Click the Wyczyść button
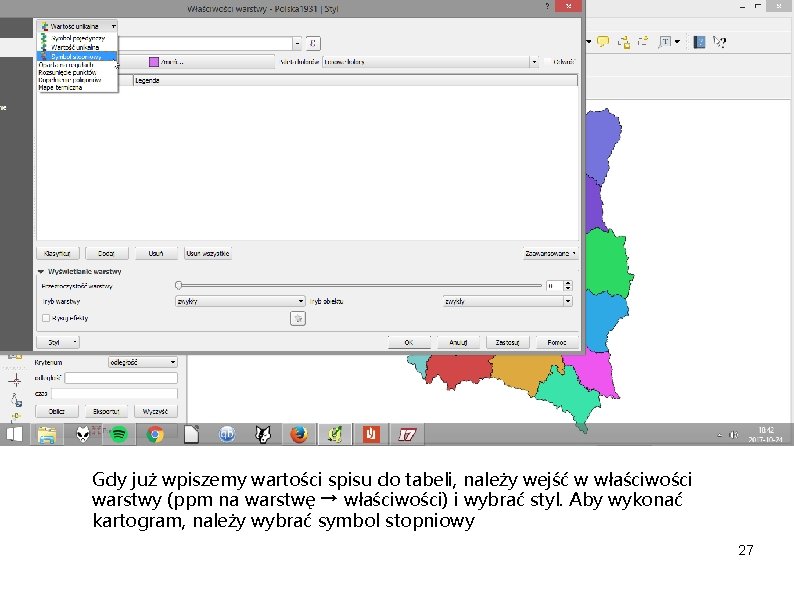 click(155, 411)
